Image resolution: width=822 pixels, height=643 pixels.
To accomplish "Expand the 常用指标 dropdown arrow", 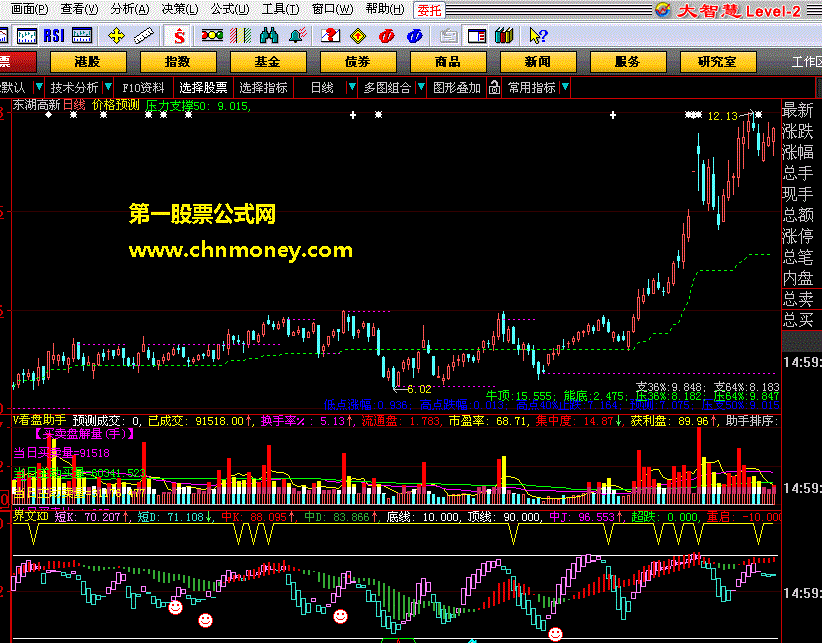I will coord(565,87).
